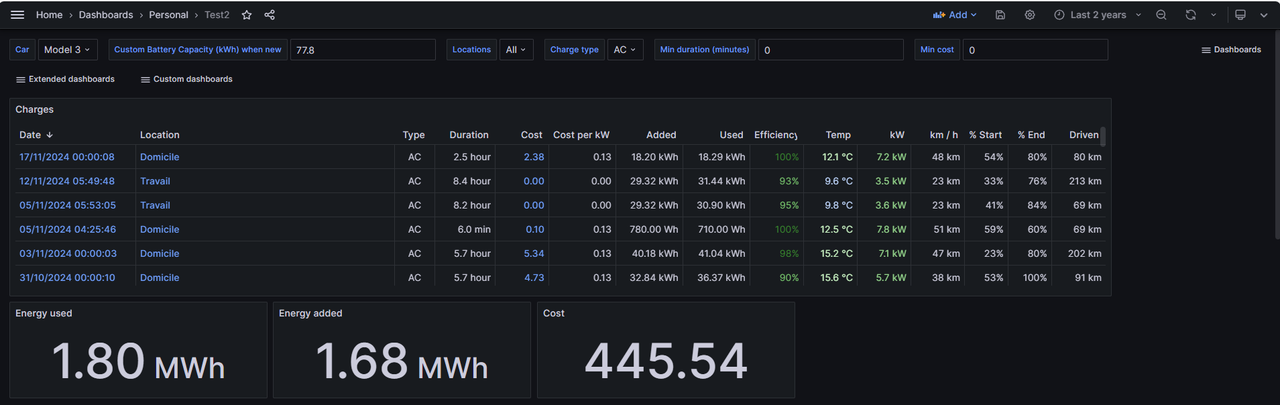Click the Custom Battery Capacity input field
Screen dimensions: 1280x405
pos(363,50)
